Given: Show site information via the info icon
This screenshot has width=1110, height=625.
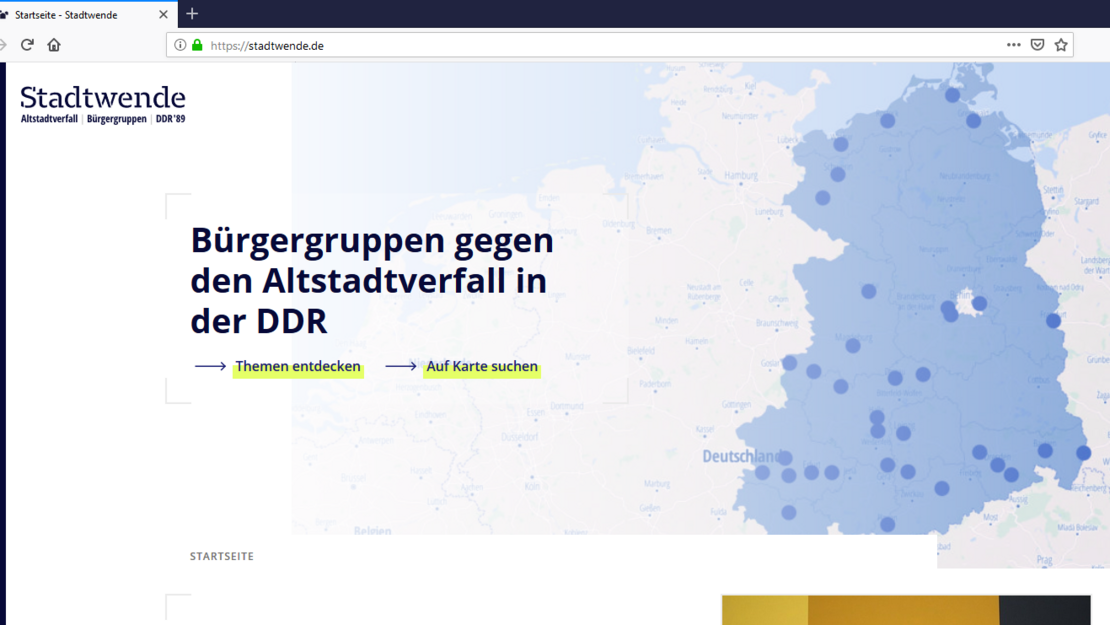Looking at the screenshot, I should click(x=180, y=45).
